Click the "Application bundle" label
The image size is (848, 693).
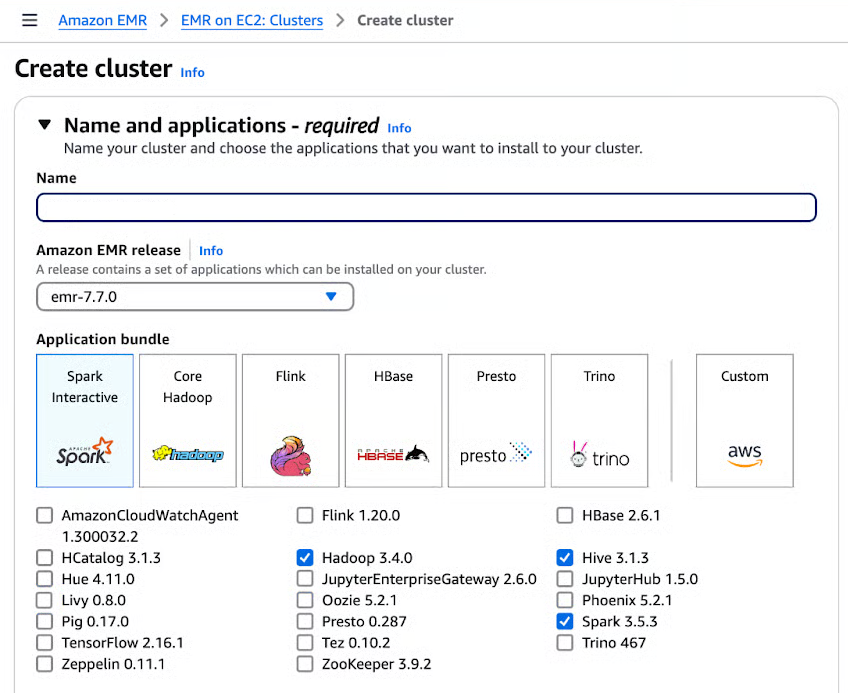tap(103, 339)
